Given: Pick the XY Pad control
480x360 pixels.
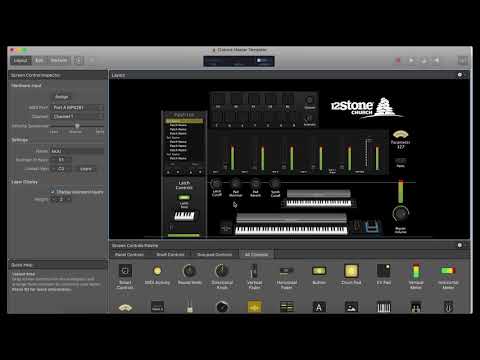Looking at the screenshot, I should [x=383, y=275].
